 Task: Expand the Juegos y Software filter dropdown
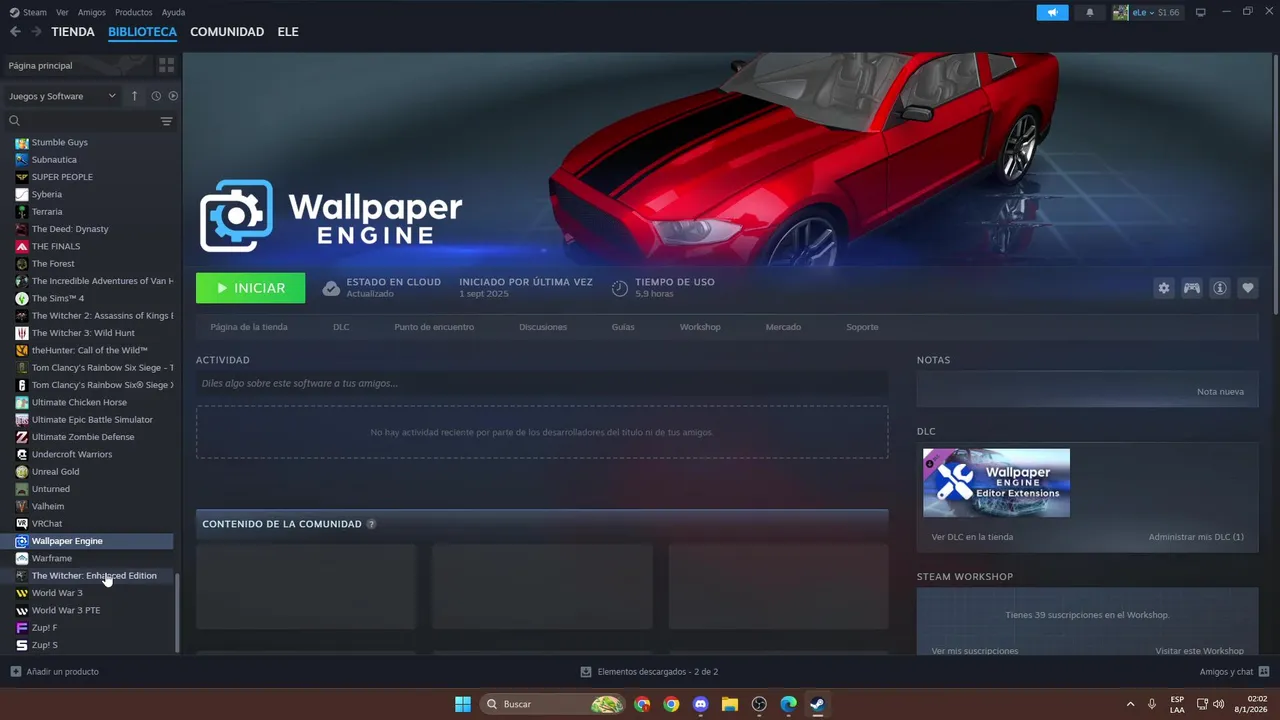click(x=62, y=96)
